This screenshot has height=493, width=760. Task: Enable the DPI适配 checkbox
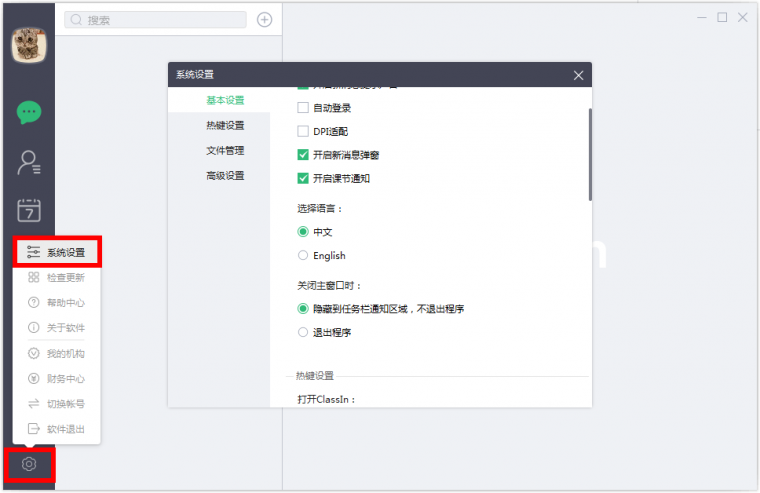pyautogui.click(x=303, y=131)
